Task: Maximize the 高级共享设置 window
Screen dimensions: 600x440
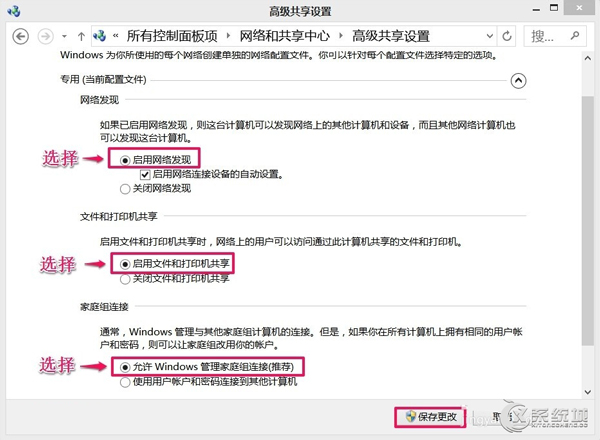Action: [554, 8]
